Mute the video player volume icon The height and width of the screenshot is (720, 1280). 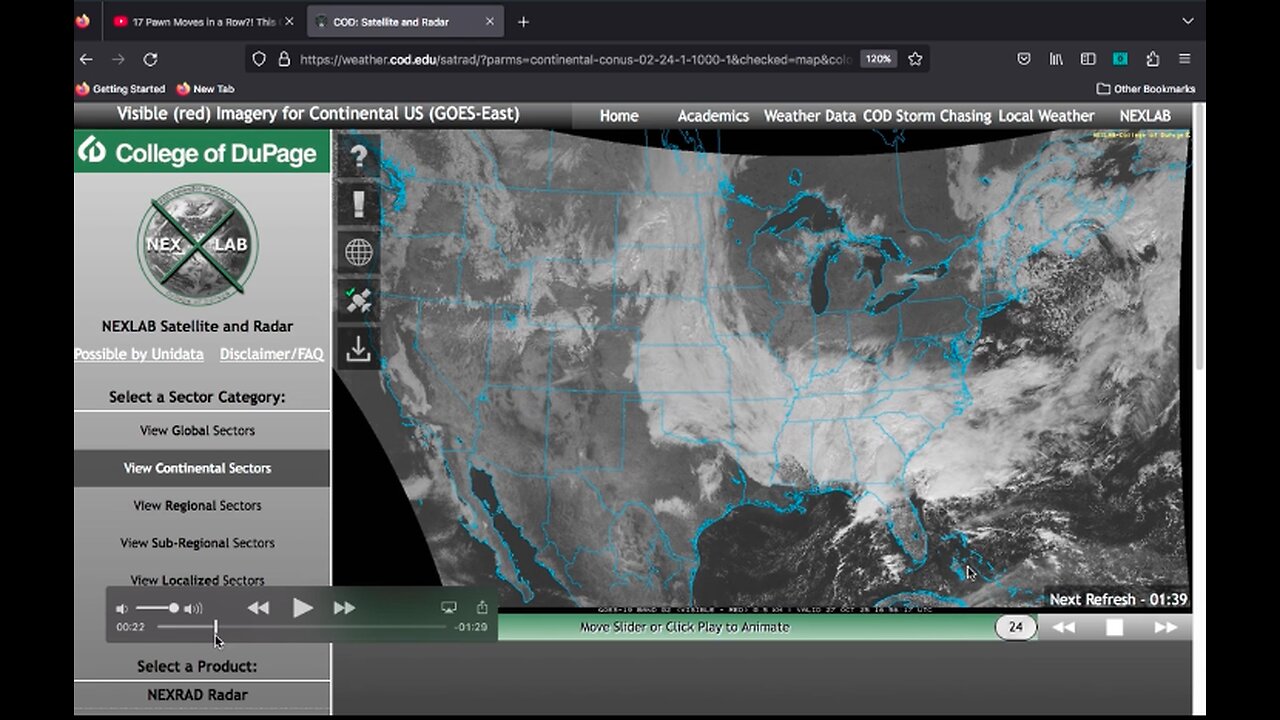(122, 608)
